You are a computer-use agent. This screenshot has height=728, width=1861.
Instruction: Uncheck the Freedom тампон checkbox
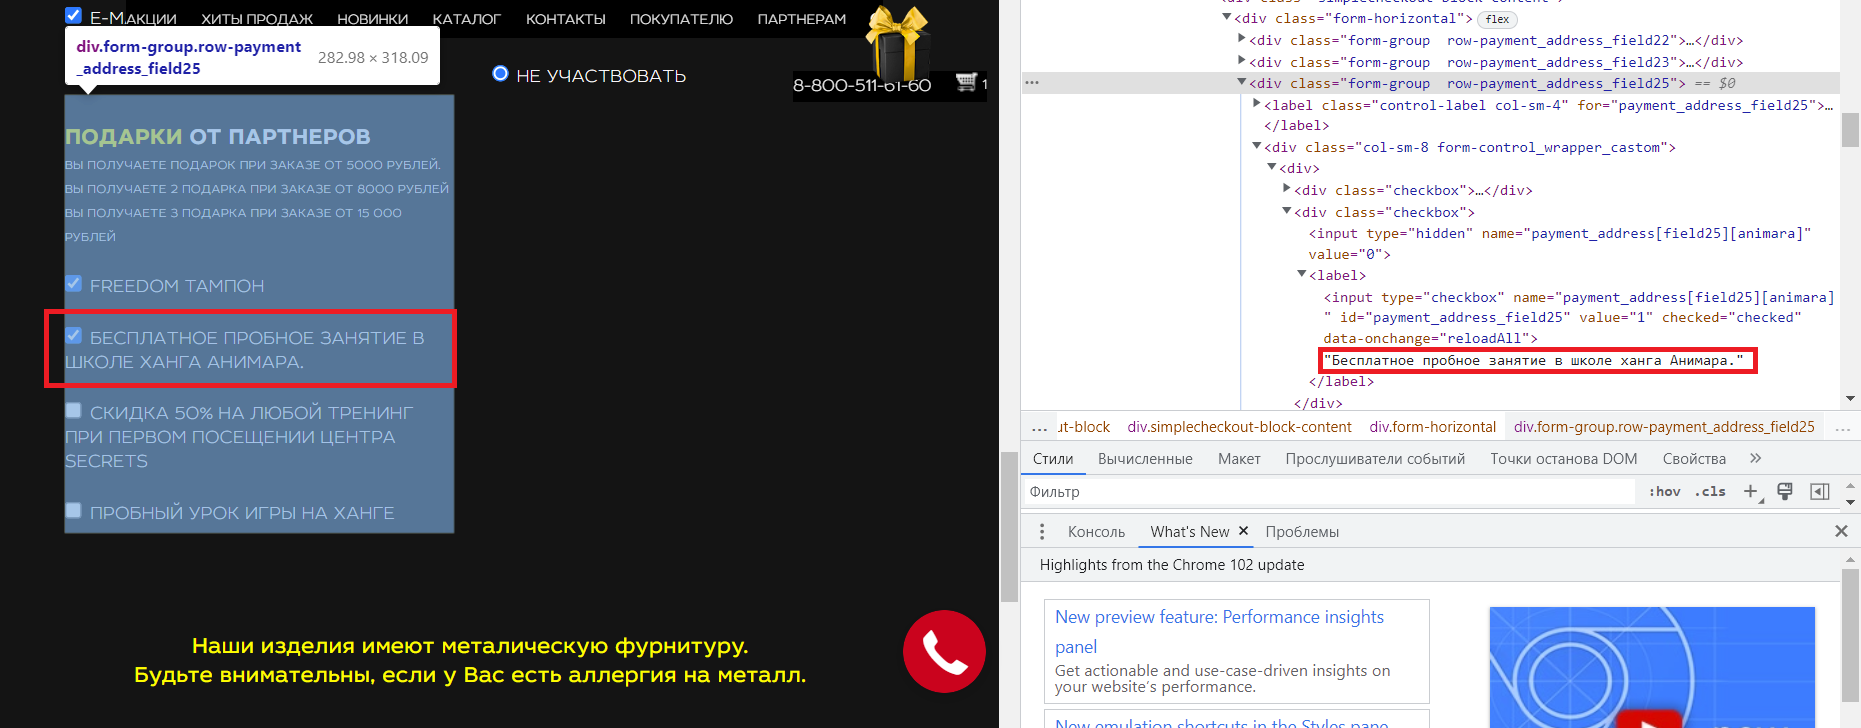[x=74, y=284]
